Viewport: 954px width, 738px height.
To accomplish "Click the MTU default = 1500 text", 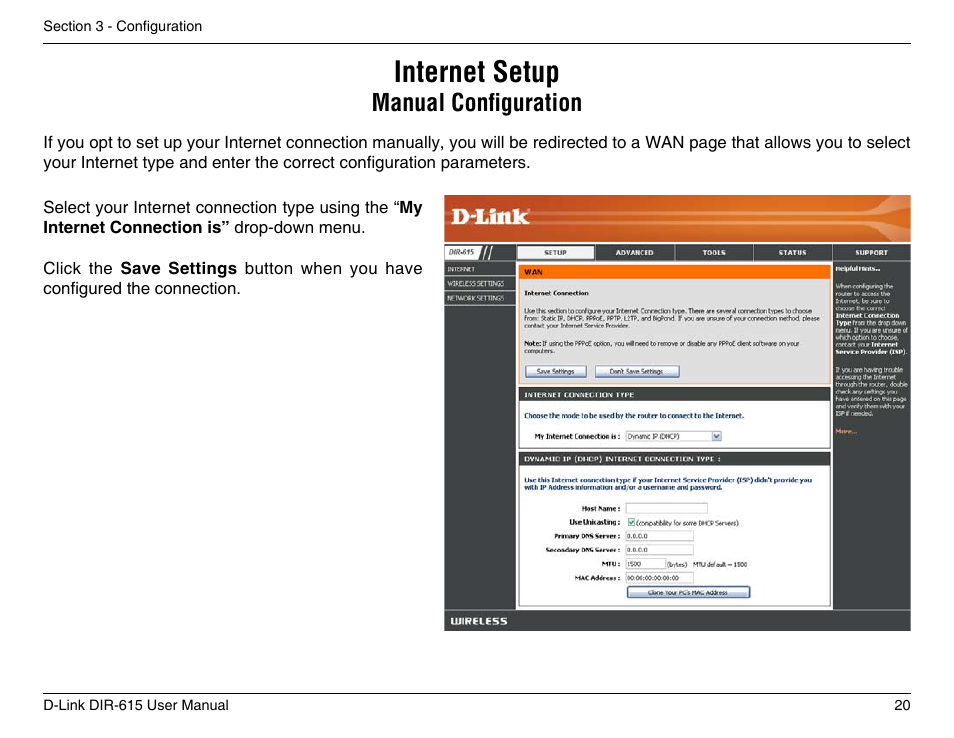I will 720,565.
